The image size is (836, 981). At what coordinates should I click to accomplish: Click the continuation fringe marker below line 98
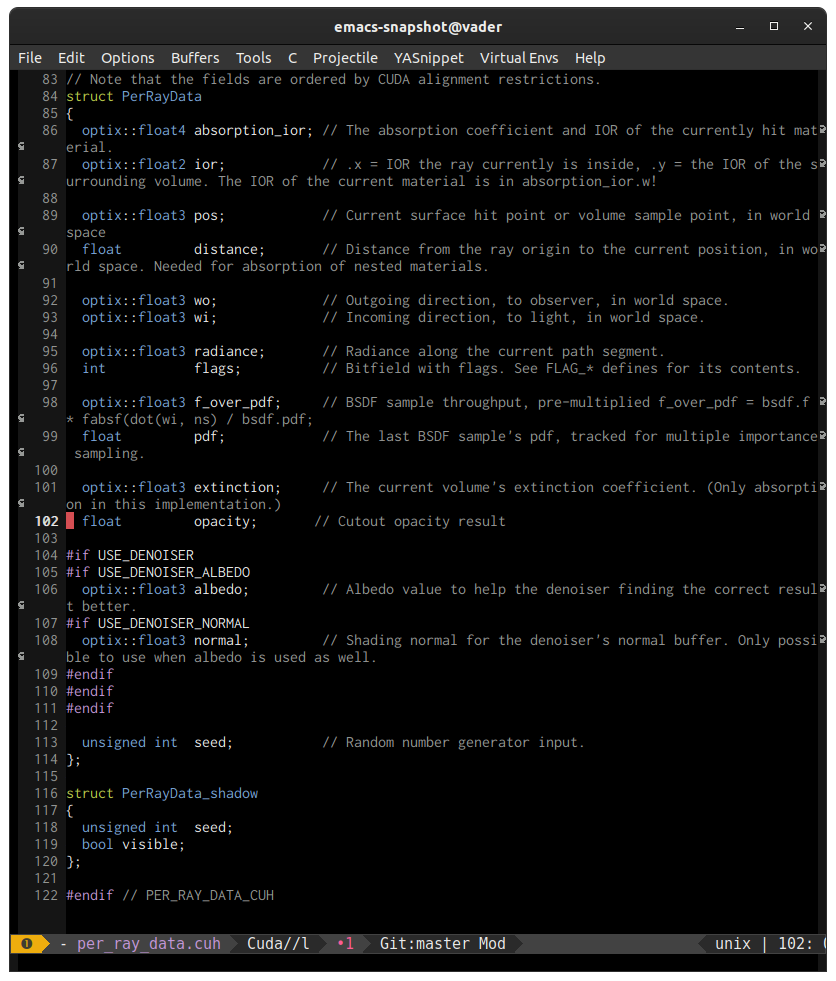point(21,418)
